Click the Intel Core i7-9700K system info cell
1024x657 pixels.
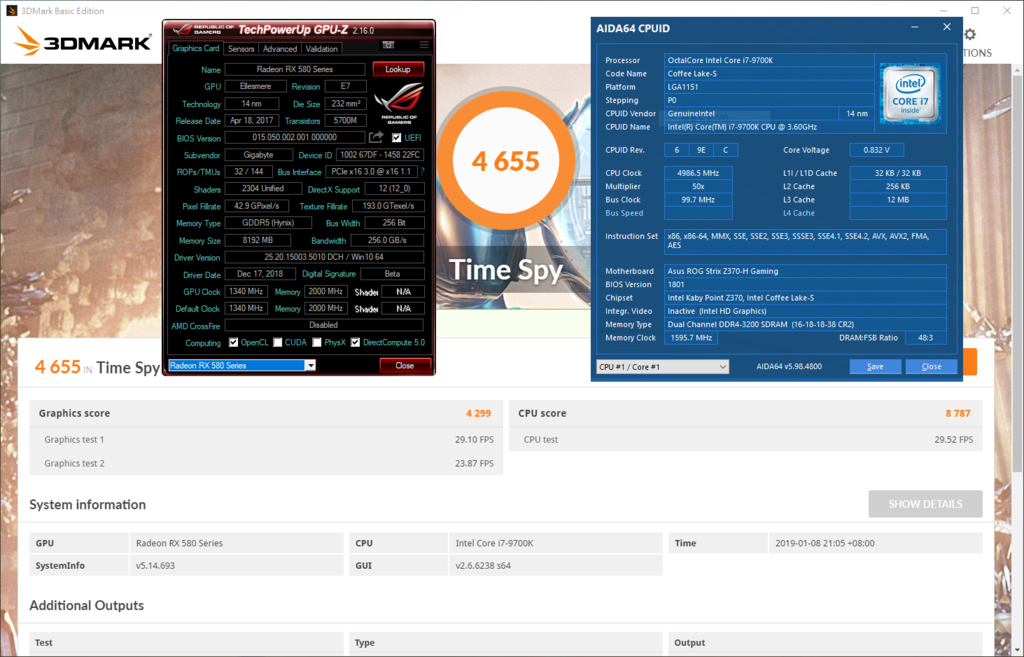click(556, 543)
